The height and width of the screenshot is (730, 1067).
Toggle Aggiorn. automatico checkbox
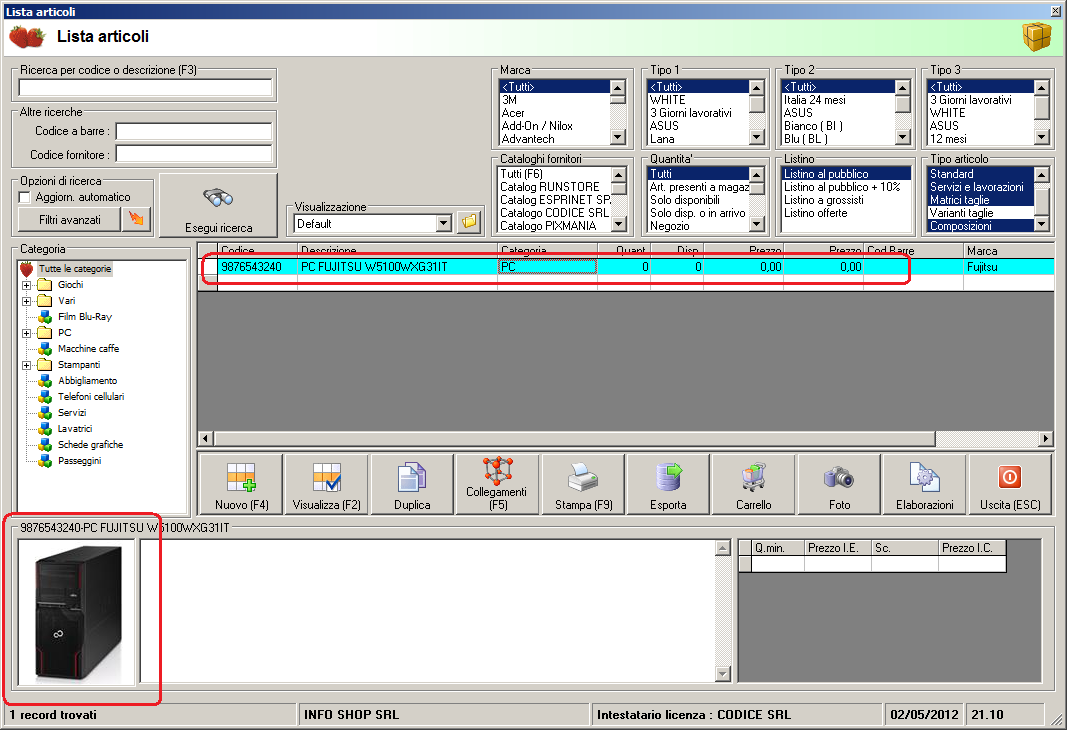pos(25,197)
